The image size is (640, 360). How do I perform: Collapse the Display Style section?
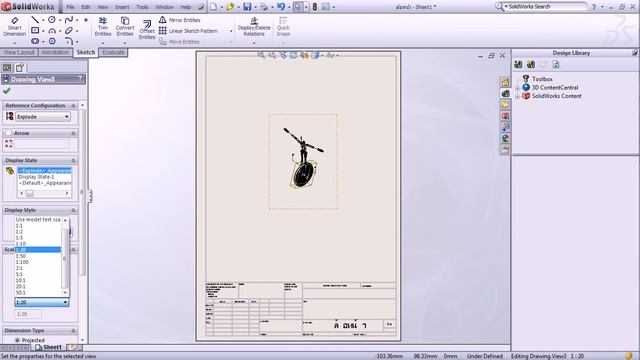73,210
